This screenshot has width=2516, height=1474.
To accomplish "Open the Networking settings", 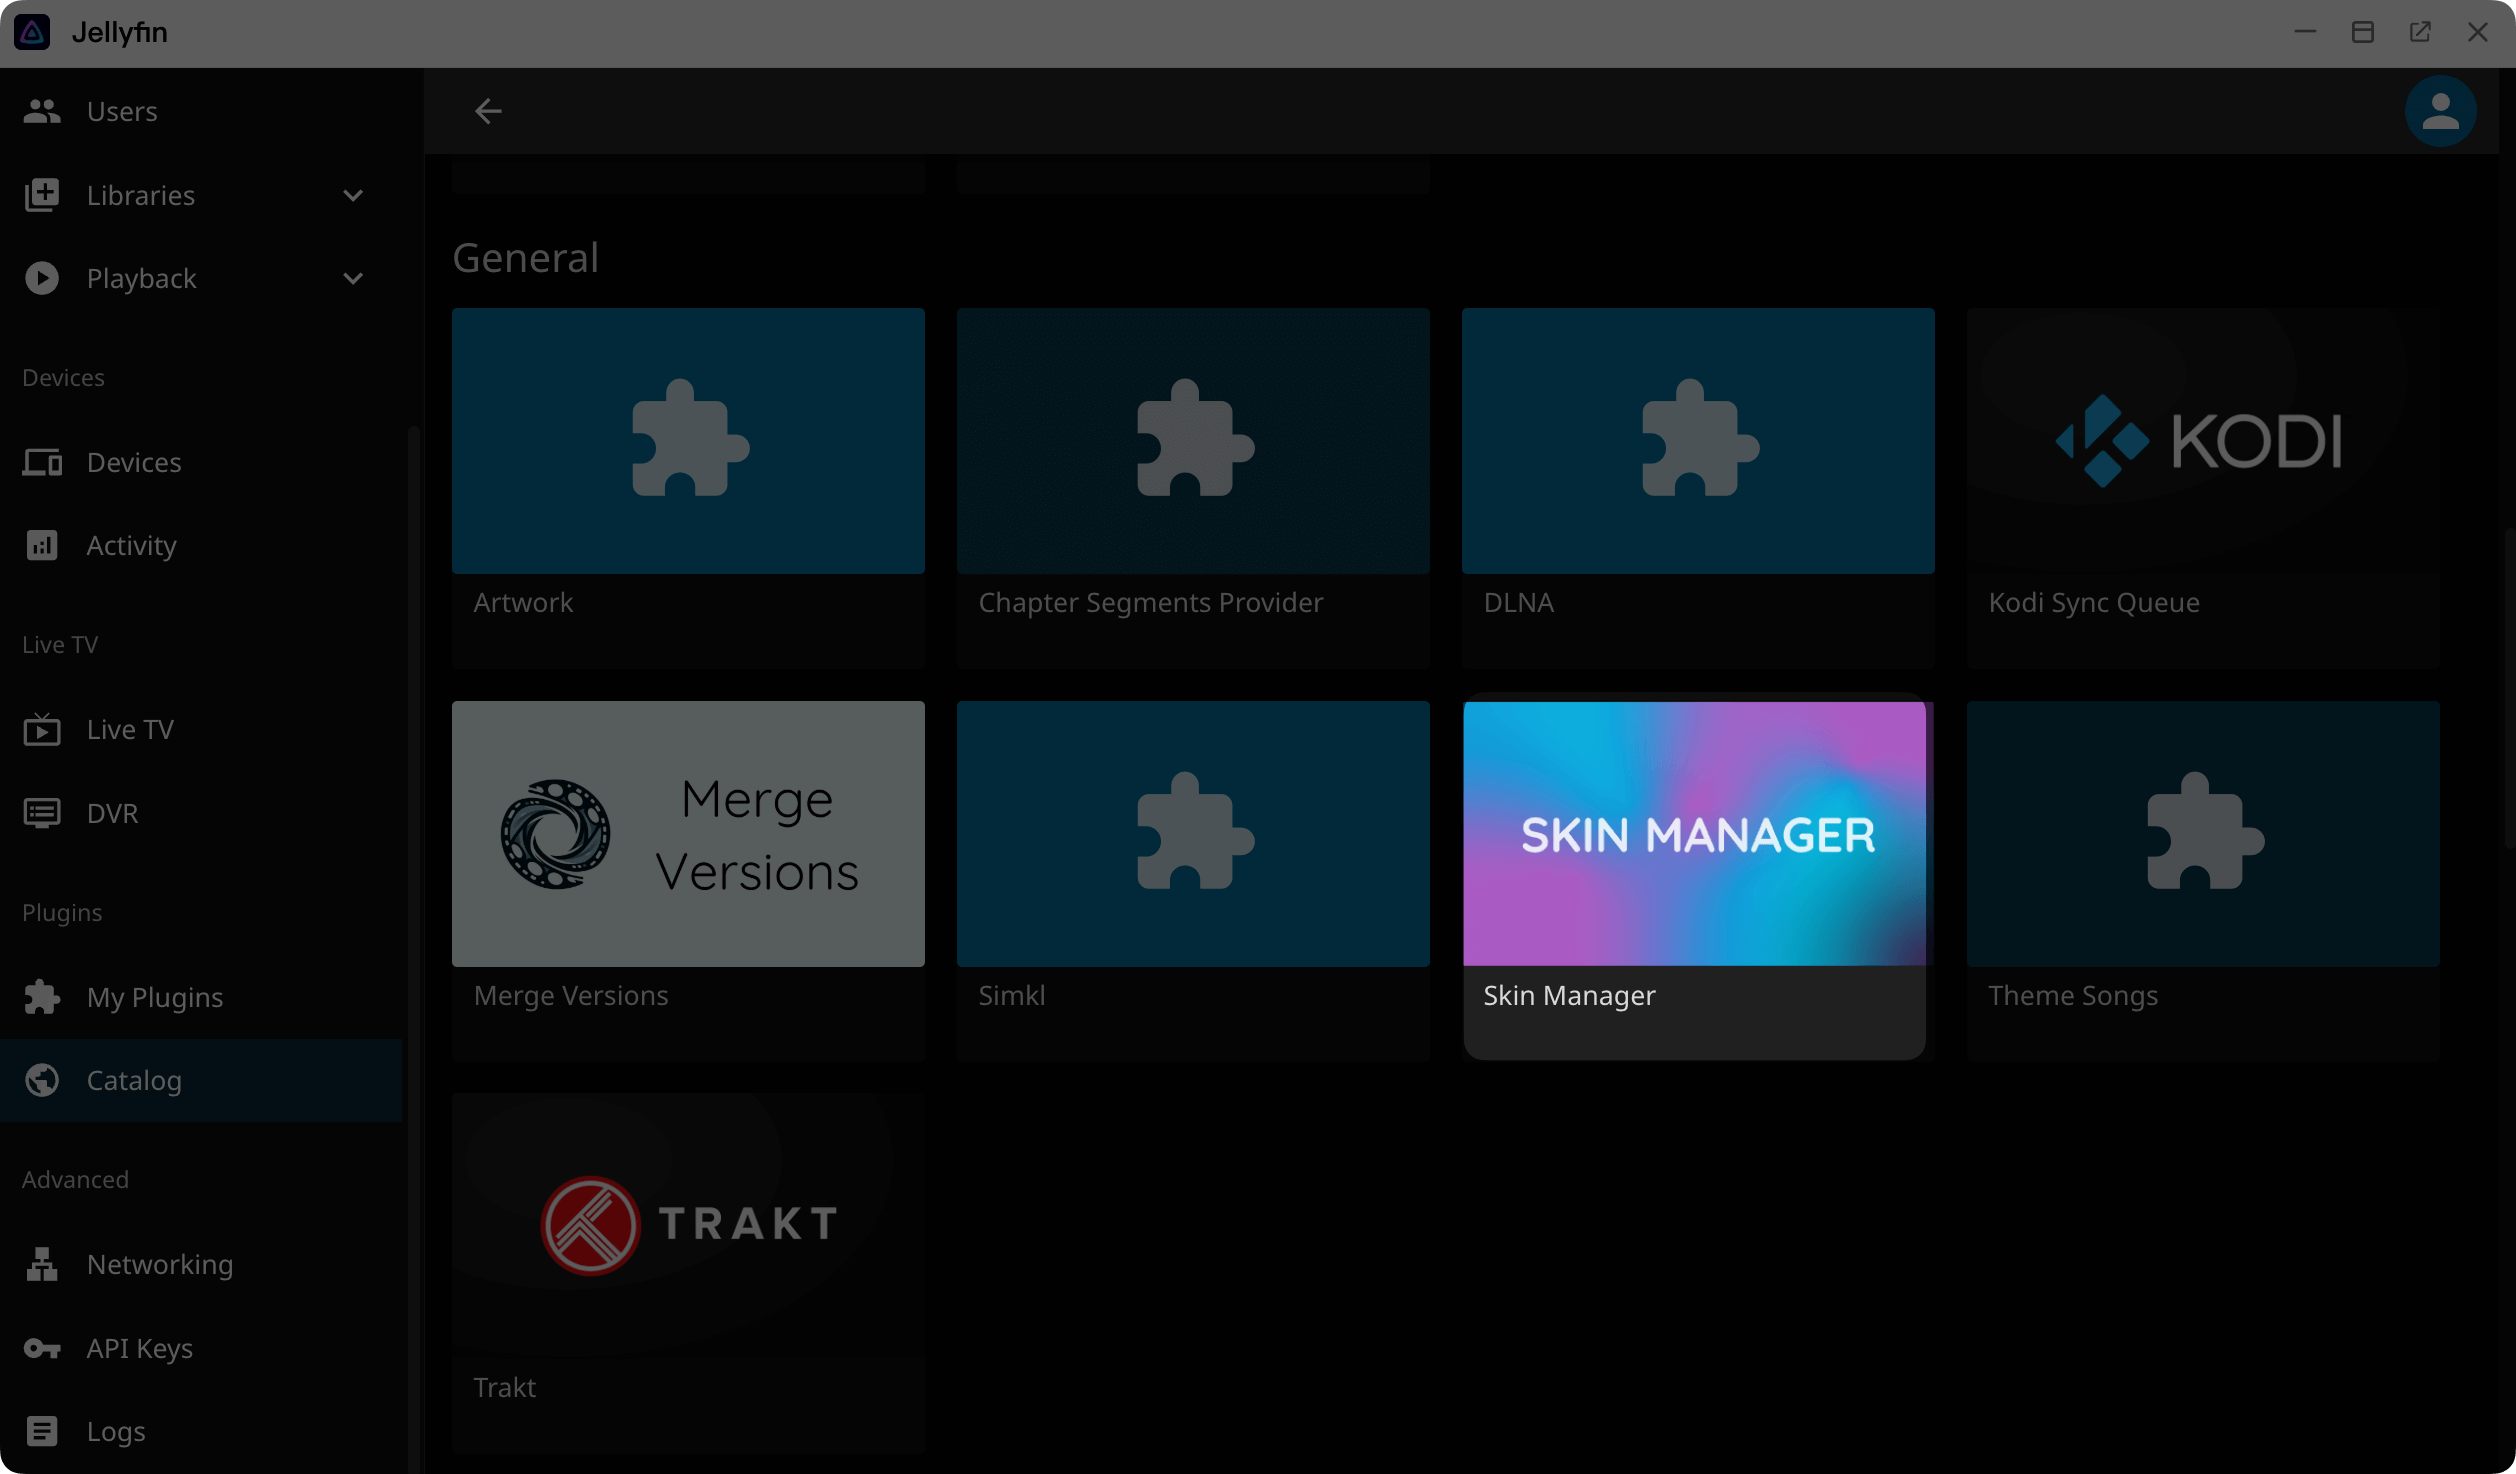I will [x=159, y=1264].
